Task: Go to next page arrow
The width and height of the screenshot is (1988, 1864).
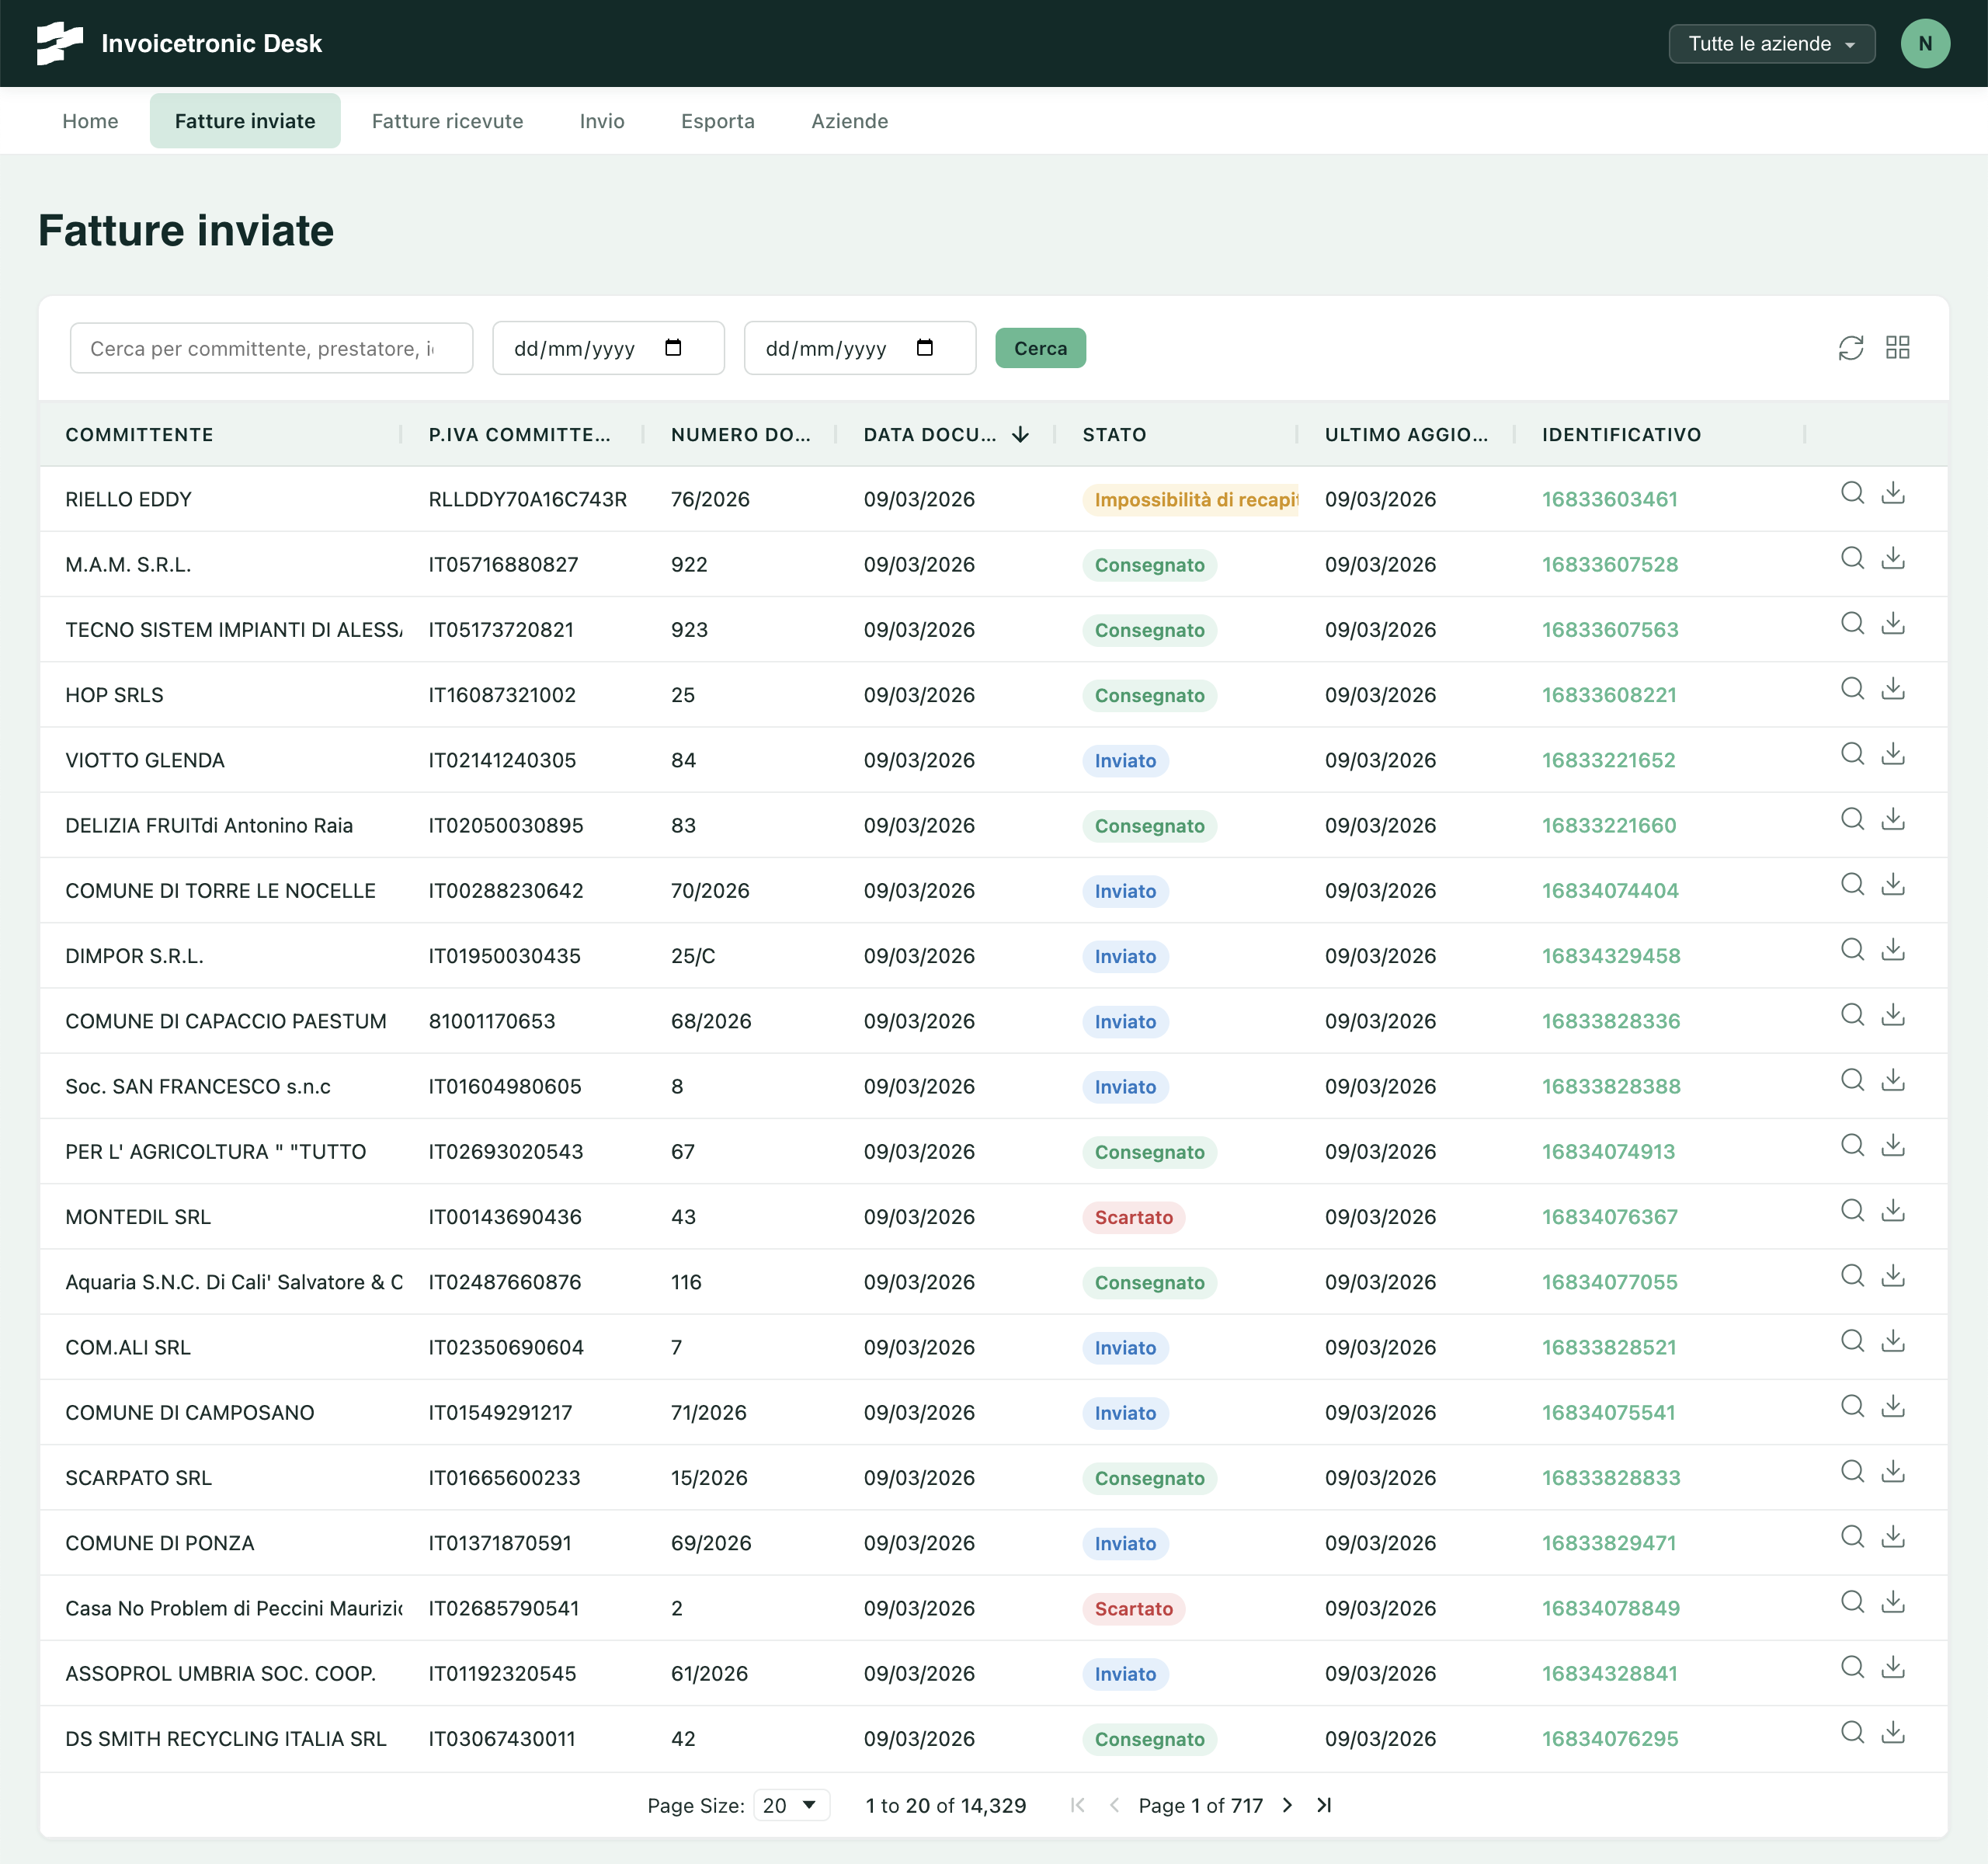Action: 1287,1805
